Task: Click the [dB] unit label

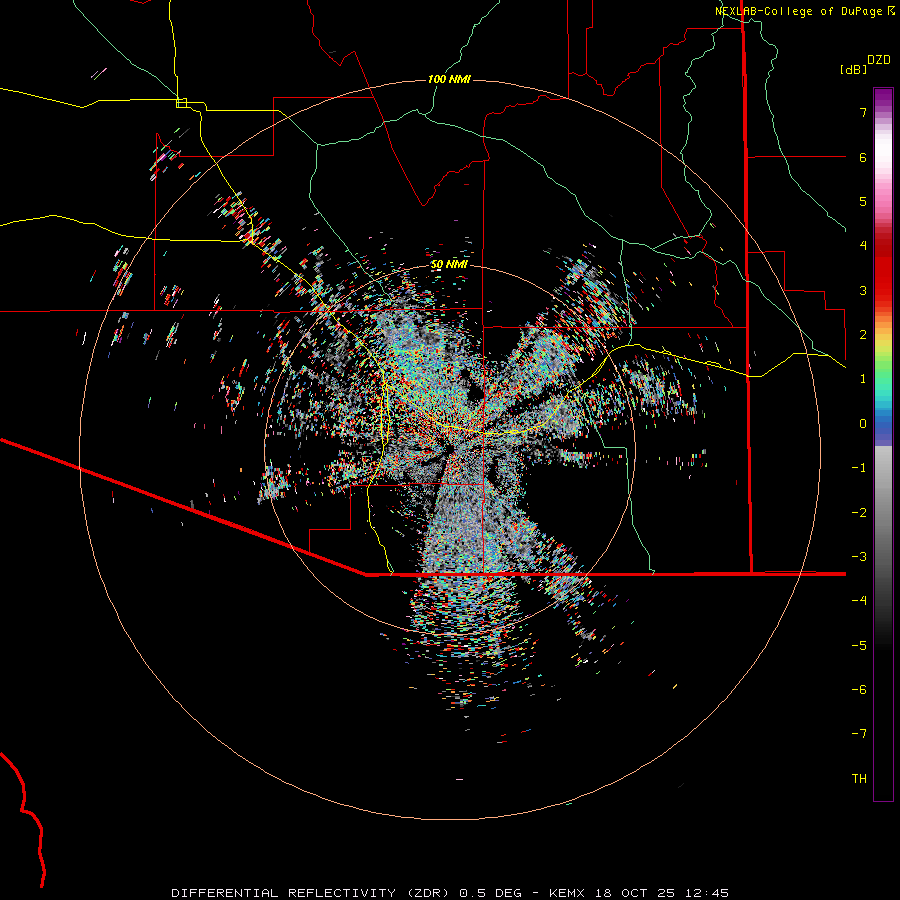Action: coord(853,69)
